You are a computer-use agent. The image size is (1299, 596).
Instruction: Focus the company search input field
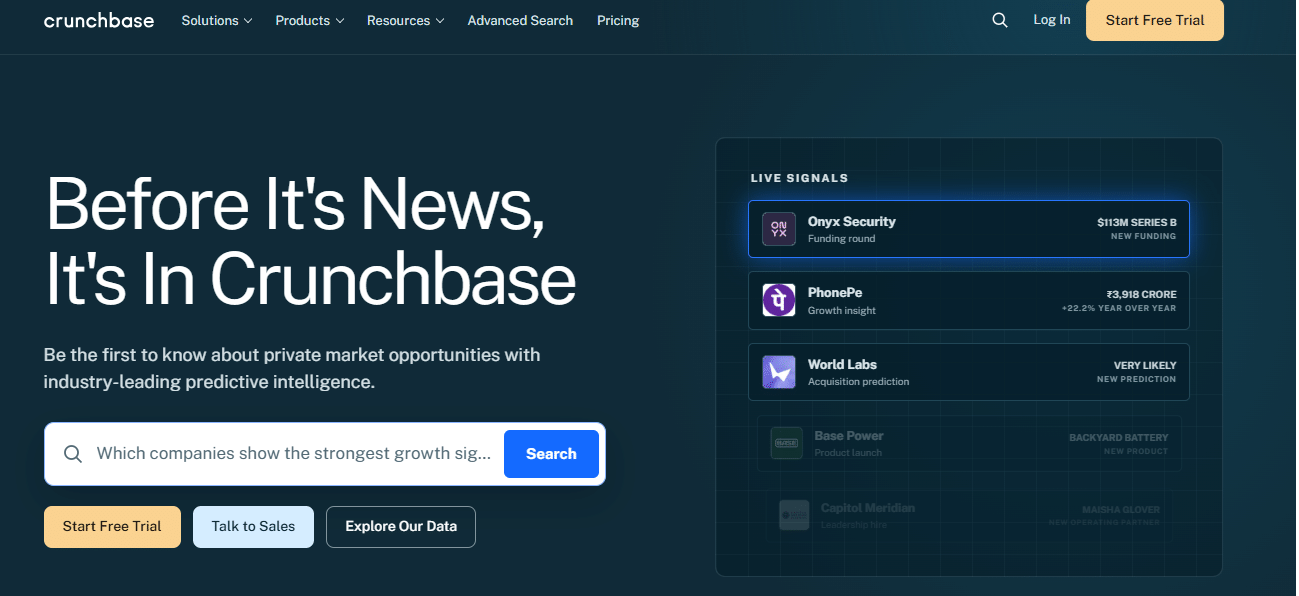(x=294, y=454)
